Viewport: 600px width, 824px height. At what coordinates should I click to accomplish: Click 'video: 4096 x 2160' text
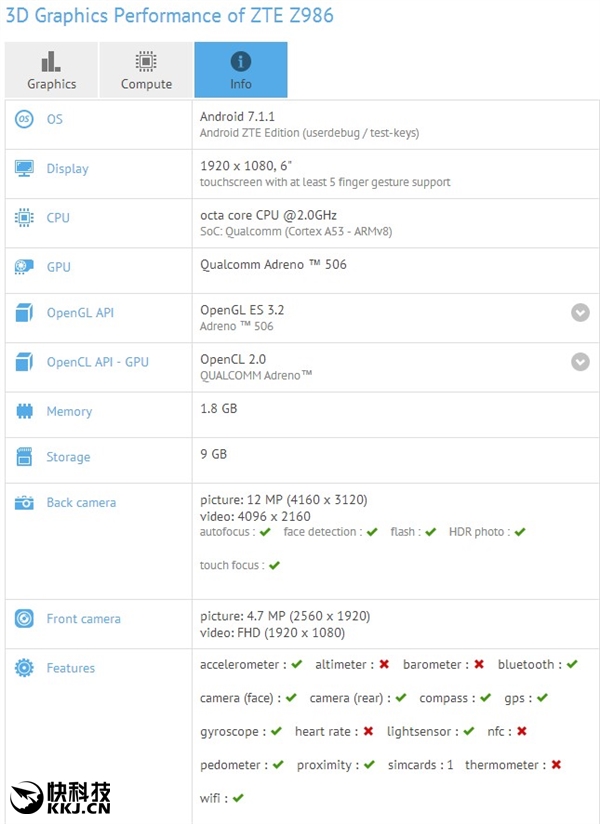coord(255,516)
